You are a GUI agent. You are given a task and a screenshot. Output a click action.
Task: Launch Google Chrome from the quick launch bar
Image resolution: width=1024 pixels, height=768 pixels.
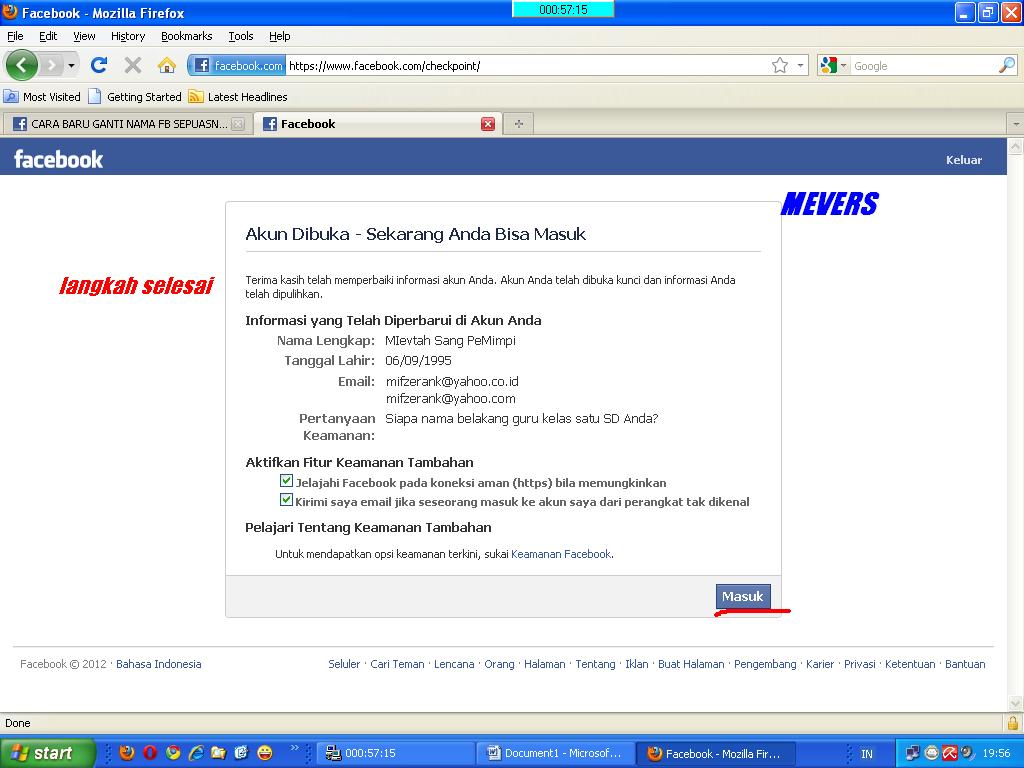[173, 753]
